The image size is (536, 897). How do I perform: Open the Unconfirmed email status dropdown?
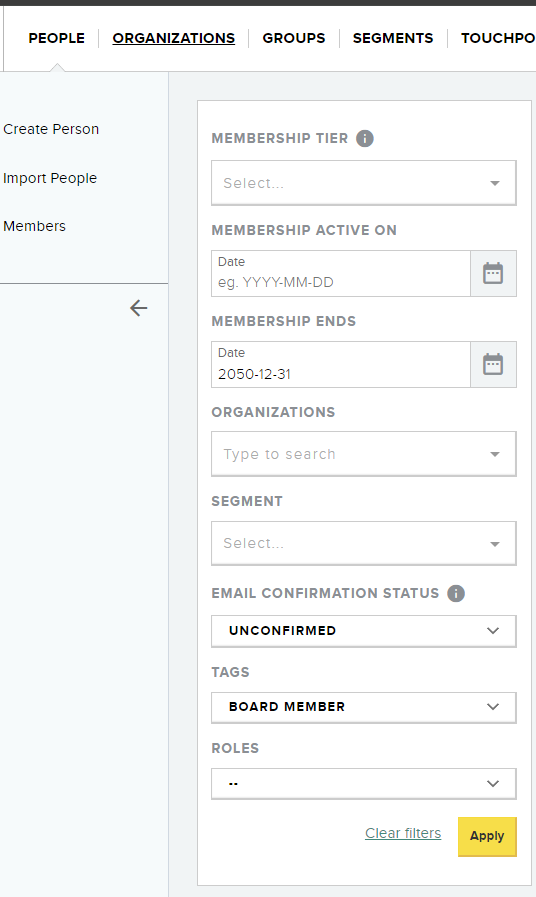click(364, 631)
